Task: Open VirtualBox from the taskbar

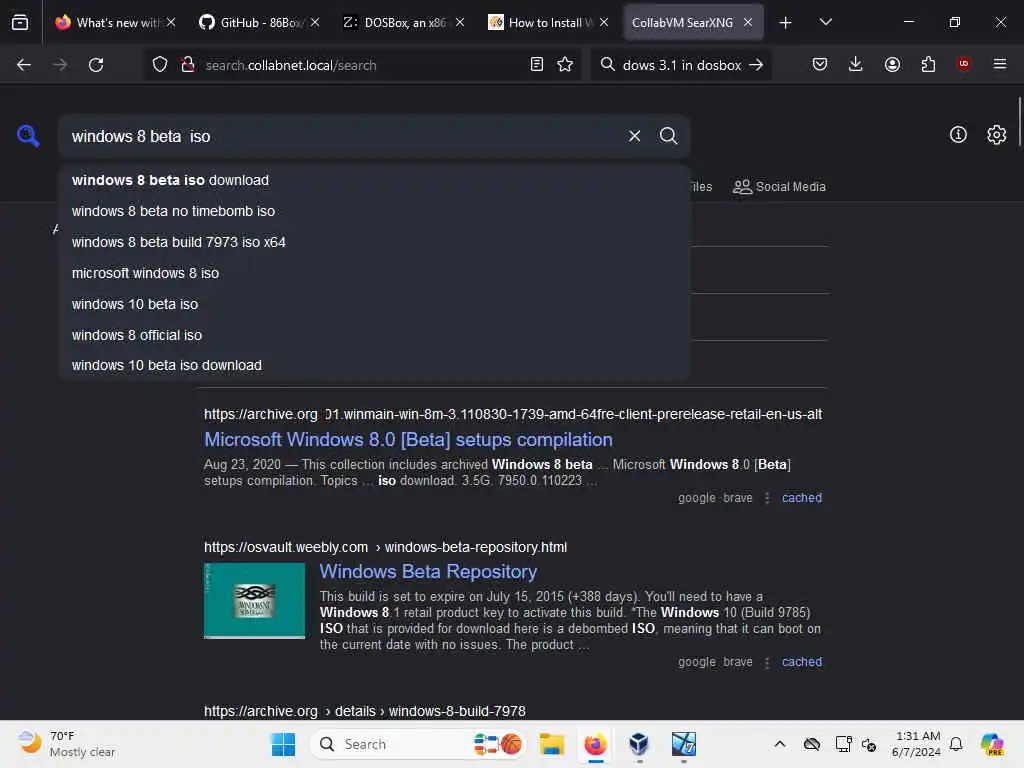Action: coord(639,744)
